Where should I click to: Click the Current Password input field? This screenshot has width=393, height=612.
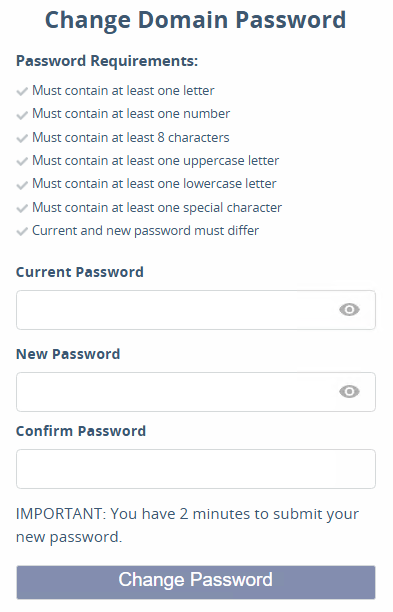coord(196,310)
